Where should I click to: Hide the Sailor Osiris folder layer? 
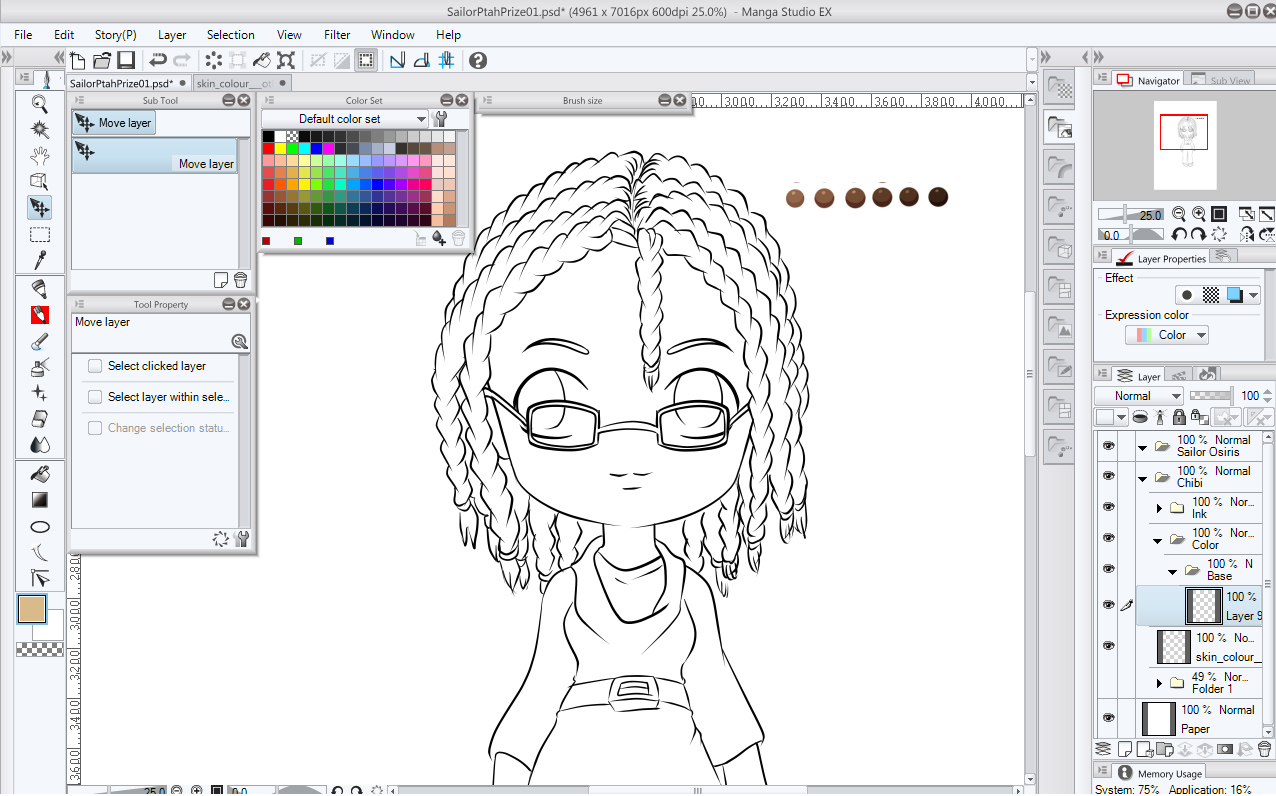coord(1108,446)
